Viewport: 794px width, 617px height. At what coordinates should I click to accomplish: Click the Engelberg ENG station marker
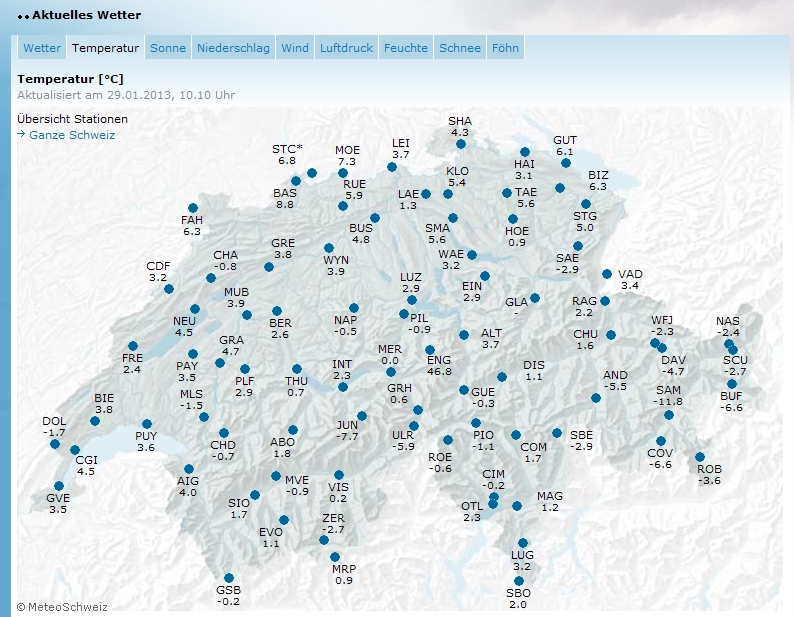430,349
